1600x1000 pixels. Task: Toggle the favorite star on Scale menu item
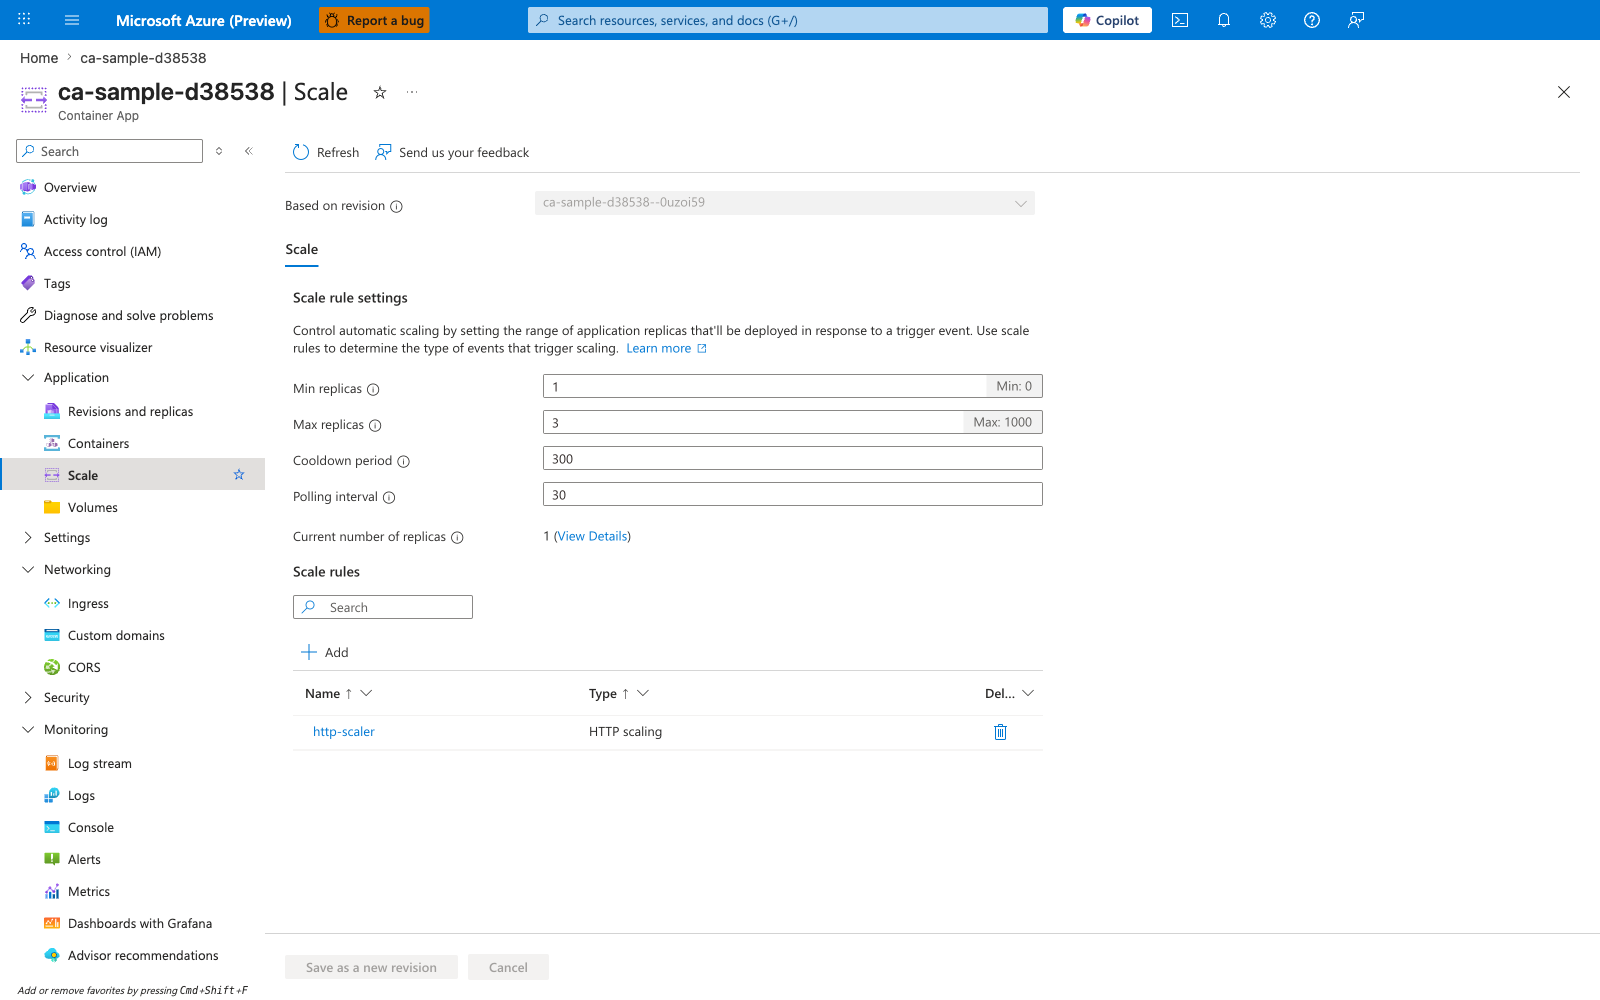tap(239, 475)
